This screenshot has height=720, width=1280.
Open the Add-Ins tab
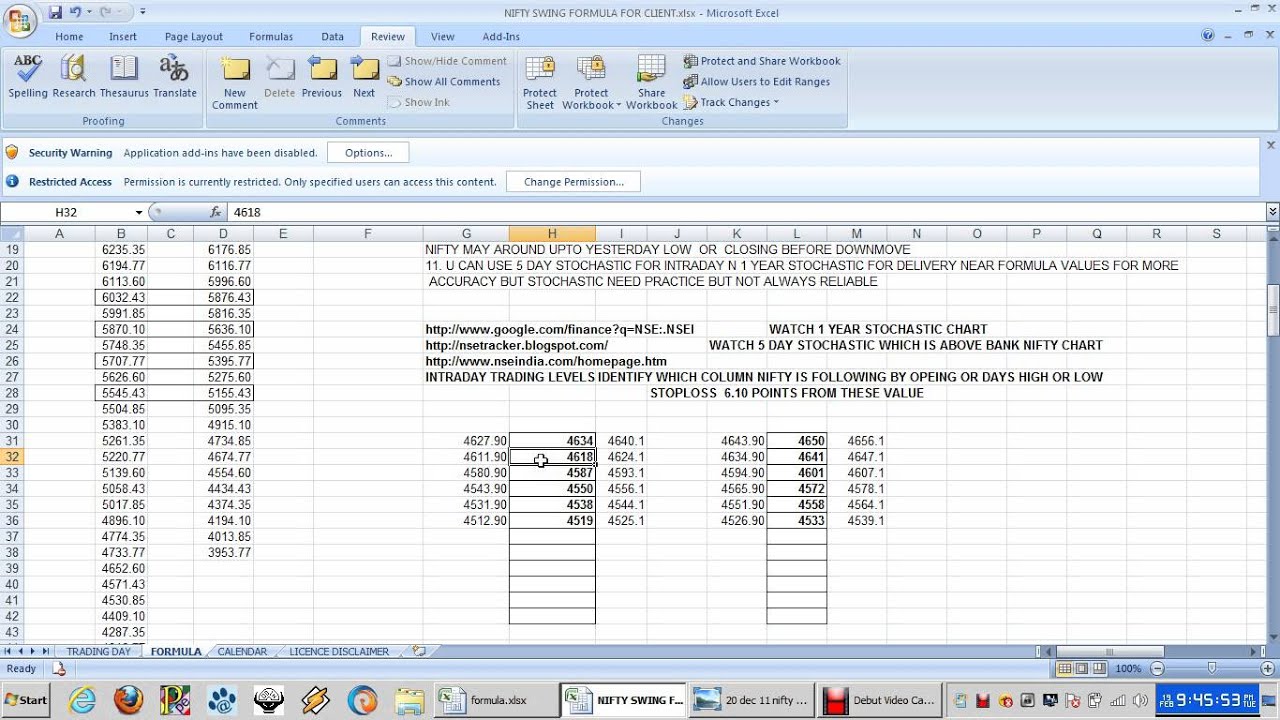501,37
